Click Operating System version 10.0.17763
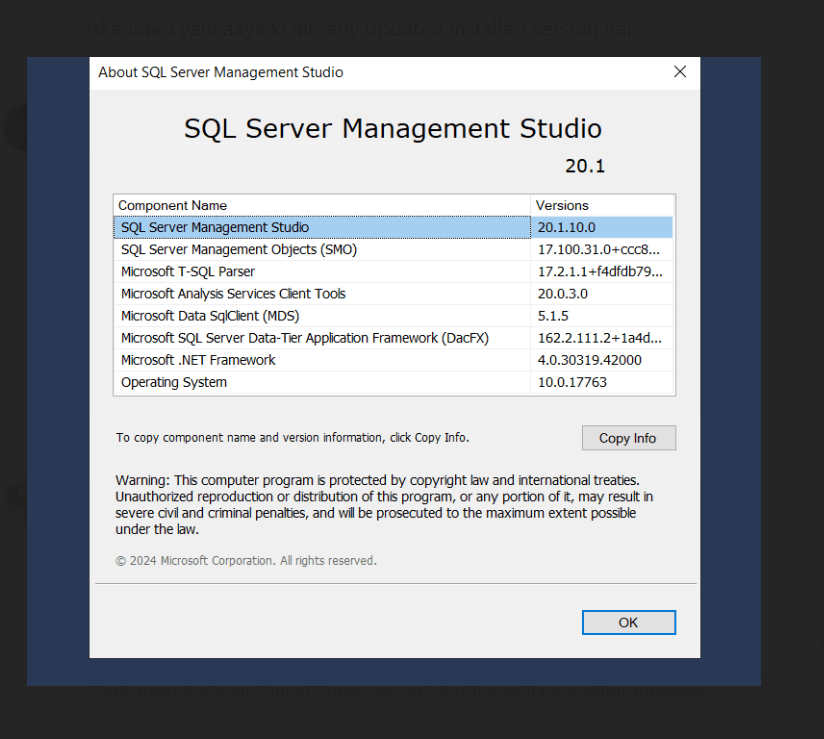 [572, 382]
